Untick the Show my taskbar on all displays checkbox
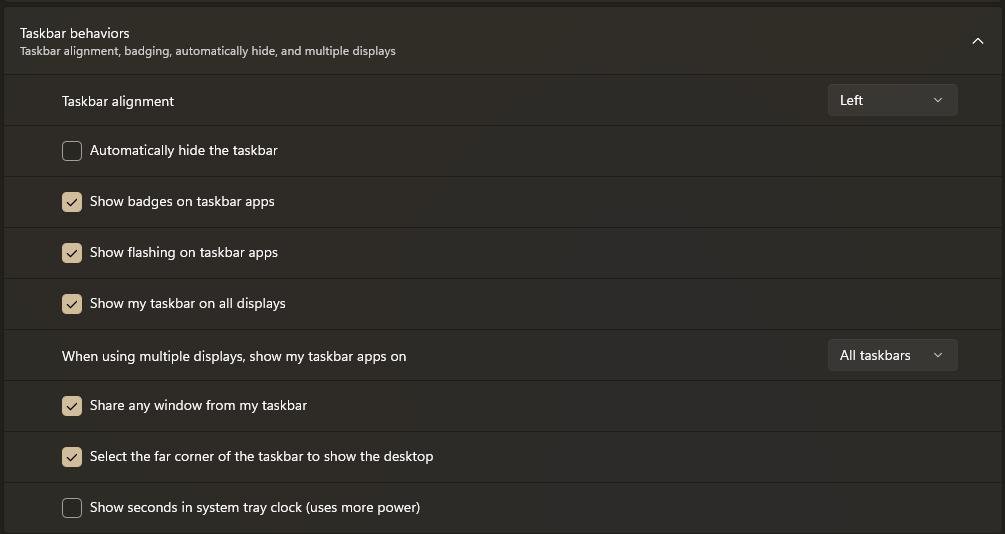1005x534 pixels. (x=72, y=304)
